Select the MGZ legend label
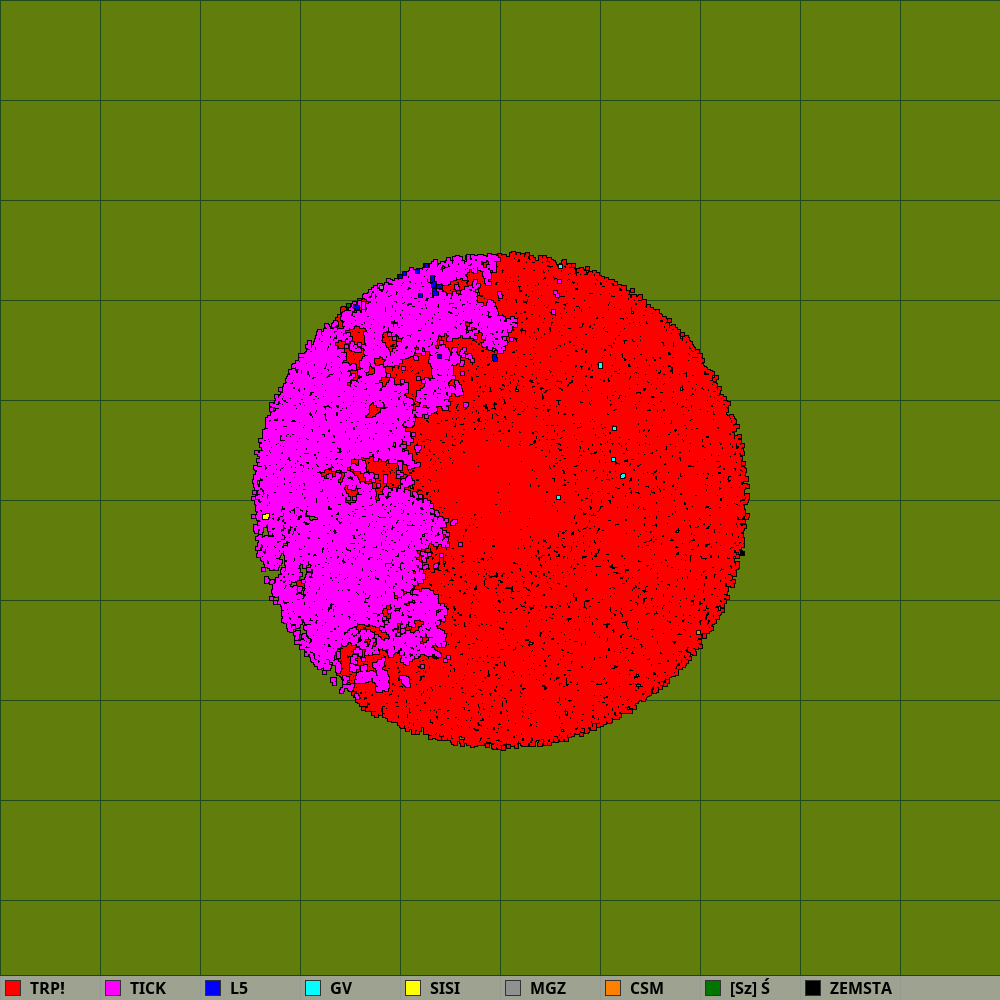 (548, 989)
